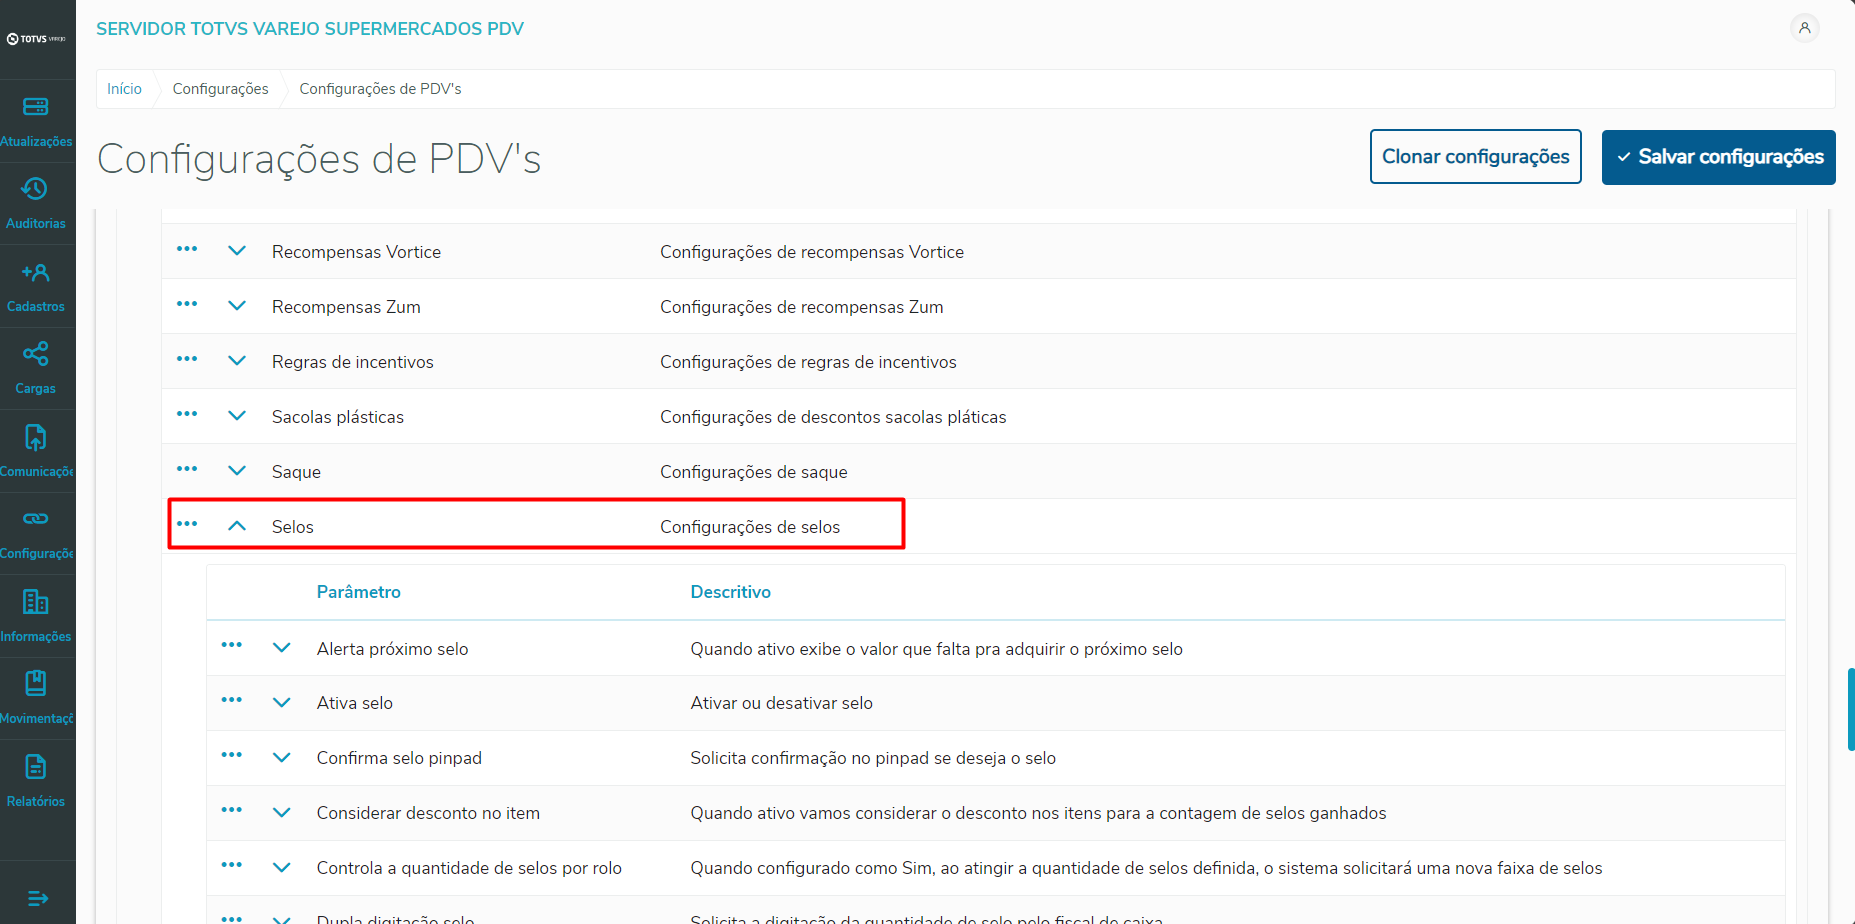Click the 'Recompensas Zum' row label
Image resolution: width=1855 pixels, height=924 pixels.
click(346, 307)
